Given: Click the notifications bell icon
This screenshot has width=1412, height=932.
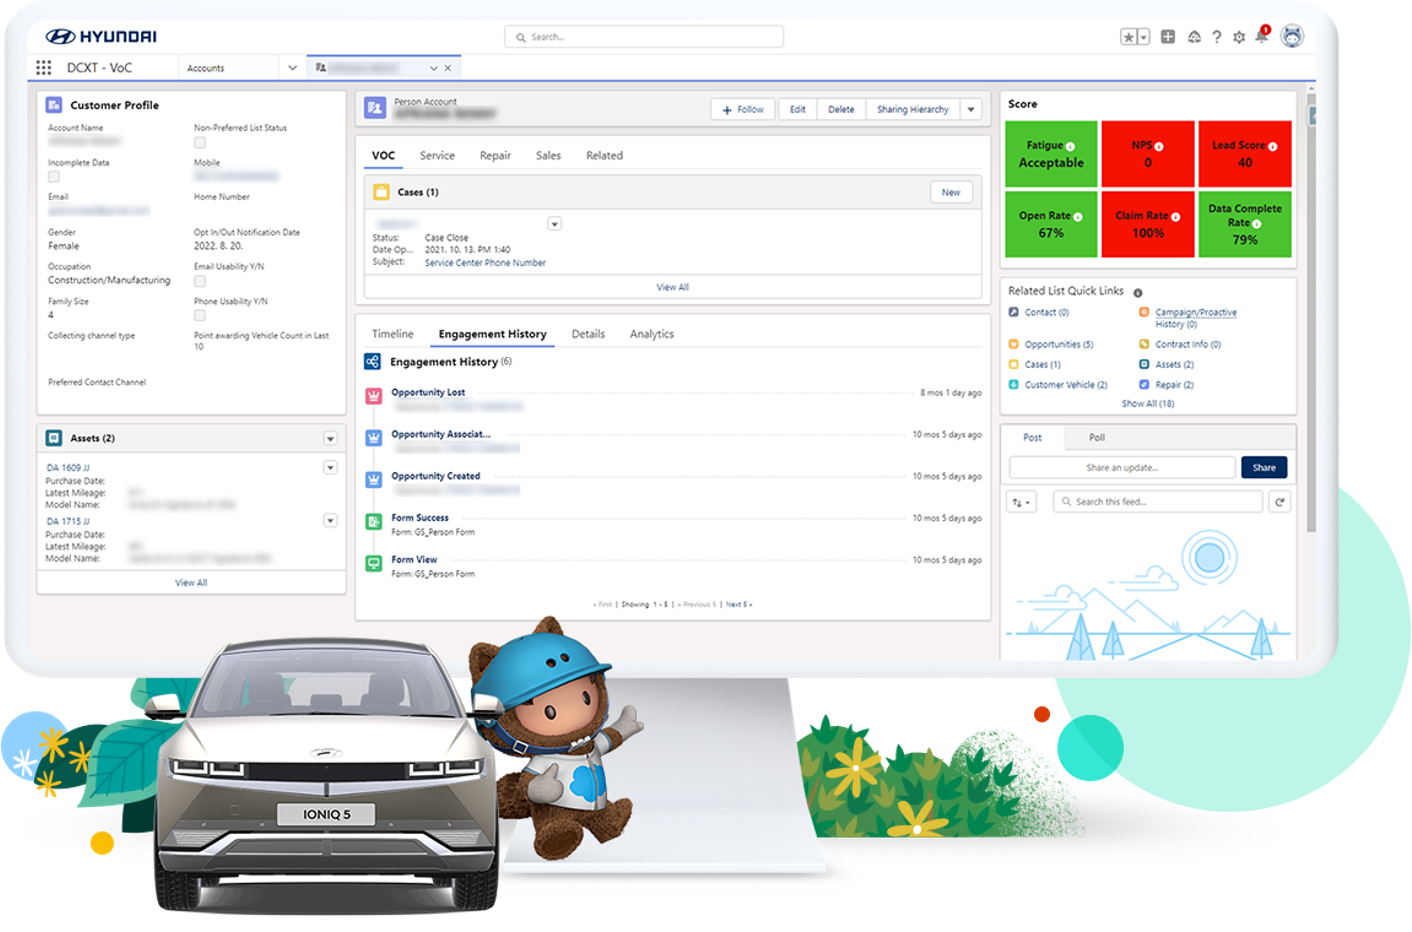Looking at the screenshot, I should click(x=1262, y=37).
